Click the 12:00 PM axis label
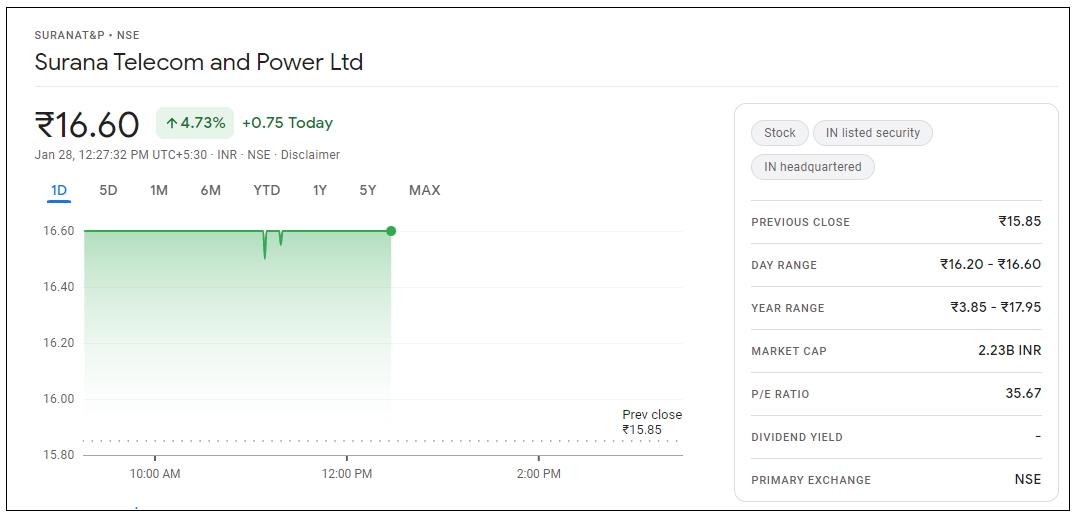Viewport: 1075px width, 519px height. coord(347,474)
